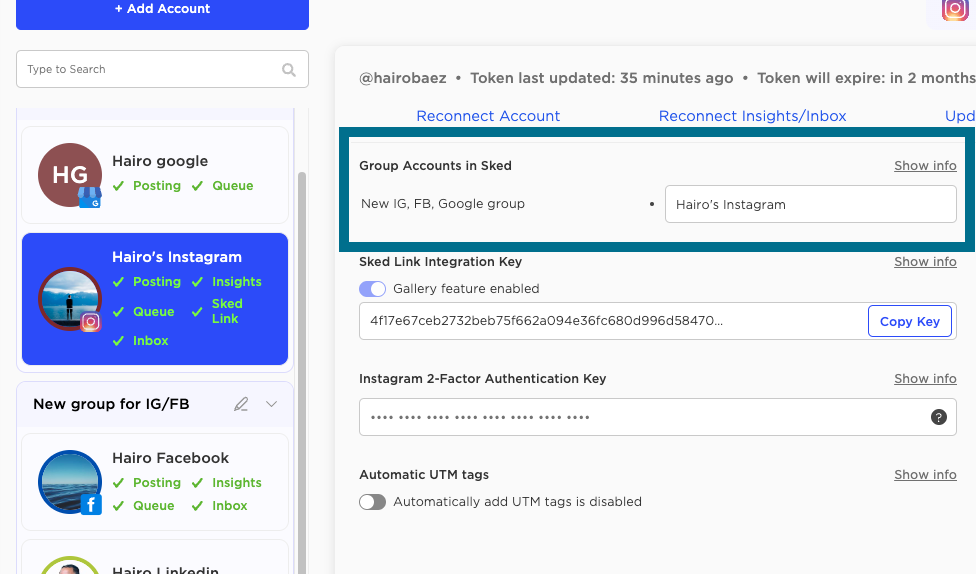Show info for Group Accounts in Sked
976x574 pixels.
(925, 166)
